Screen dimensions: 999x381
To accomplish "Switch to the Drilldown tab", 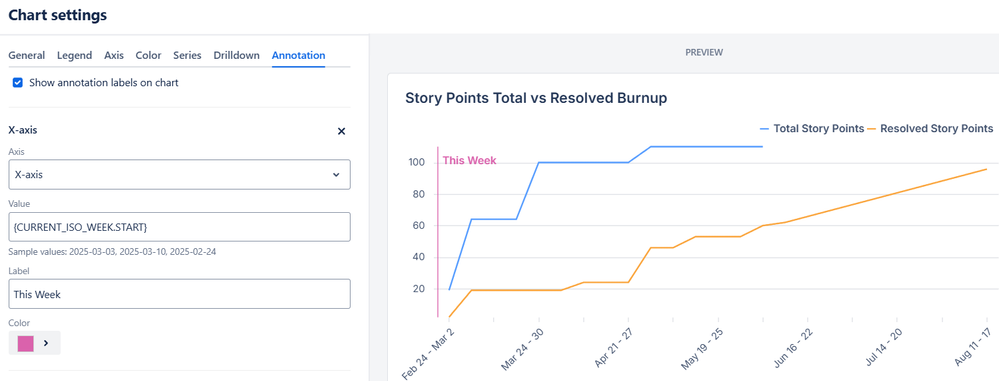I will click(x=236, y=55).
